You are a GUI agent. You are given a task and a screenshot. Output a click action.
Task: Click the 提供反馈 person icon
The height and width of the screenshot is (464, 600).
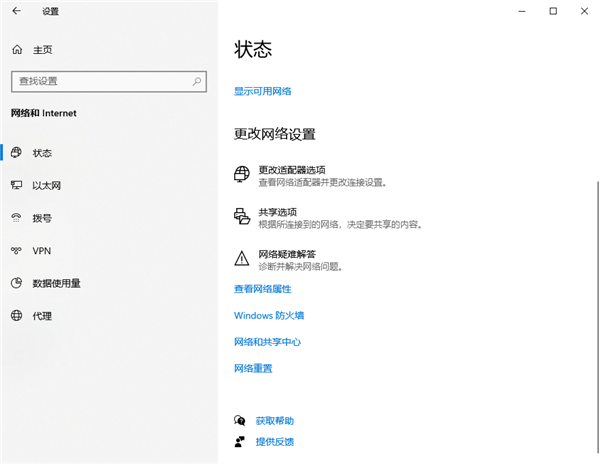tap(240, 441)
